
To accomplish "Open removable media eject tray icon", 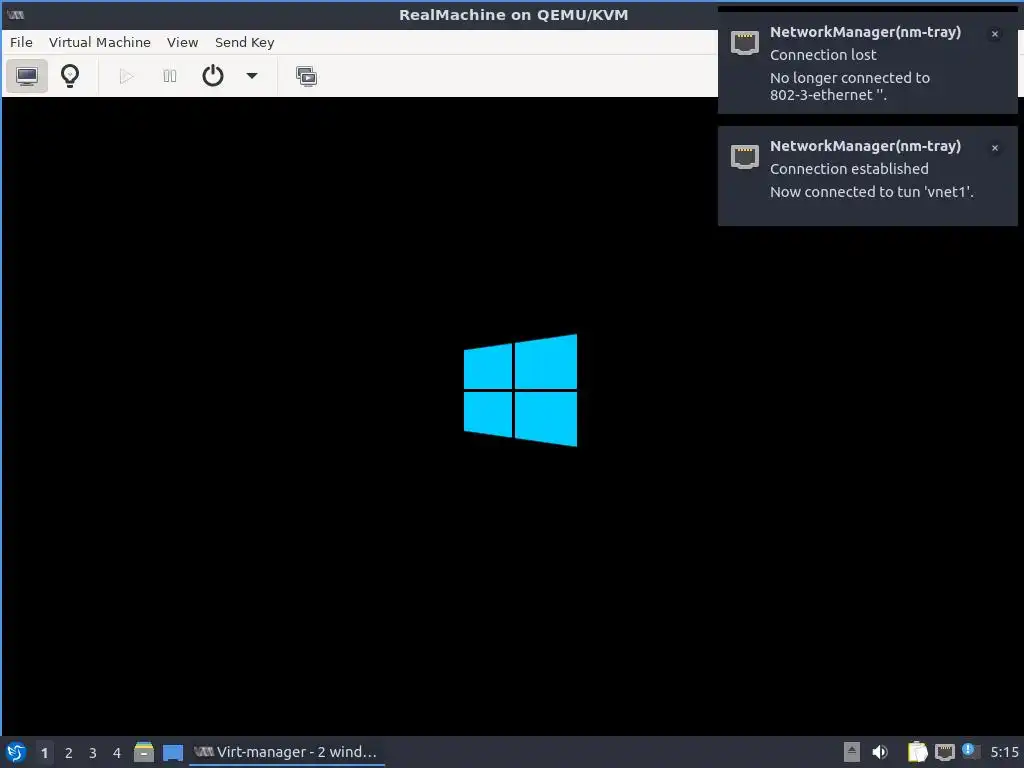I will pos(851,752).
